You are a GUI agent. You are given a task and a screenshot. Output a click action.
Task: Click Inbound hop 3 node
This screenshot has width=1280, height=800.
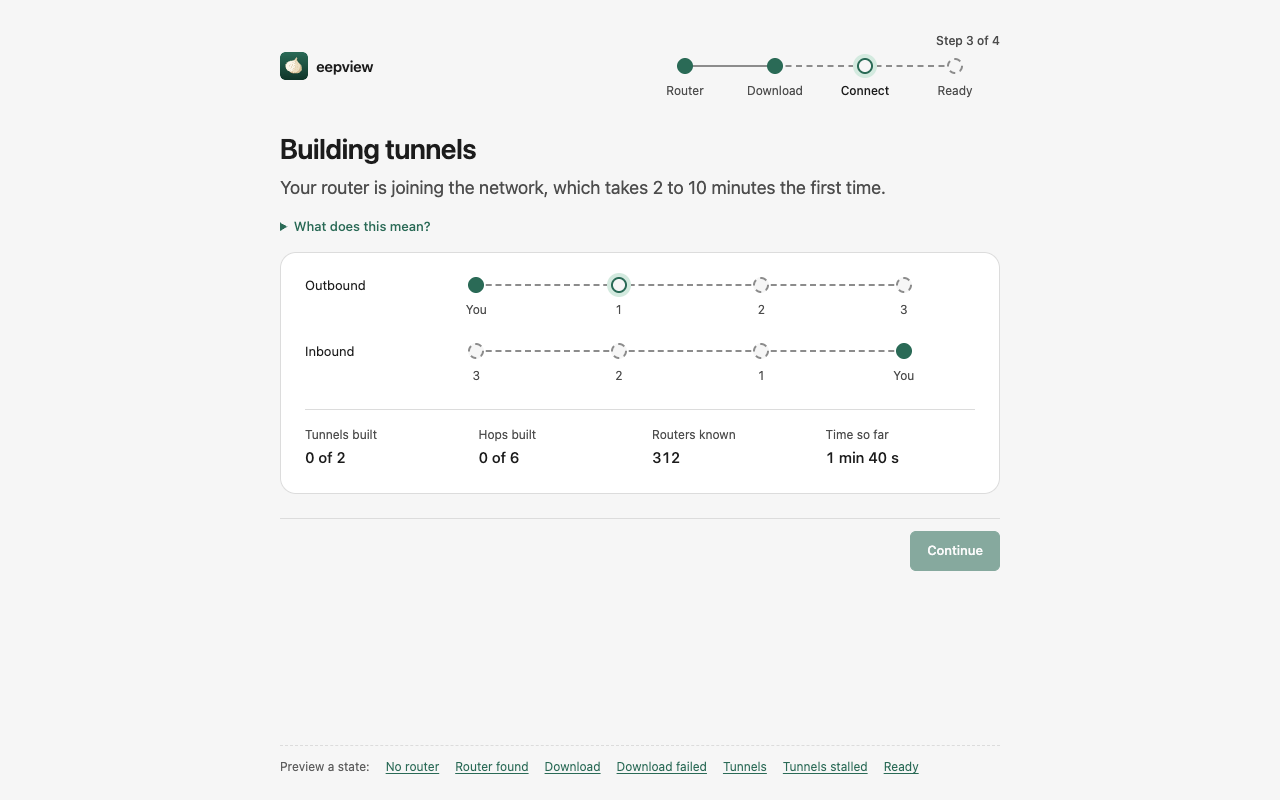pos(476,351)
